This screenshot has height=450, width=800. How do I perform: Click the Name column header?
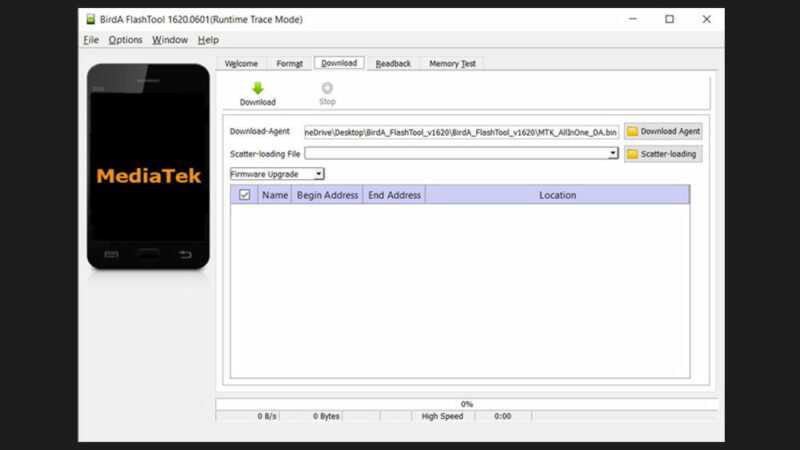tap(275, 195)
